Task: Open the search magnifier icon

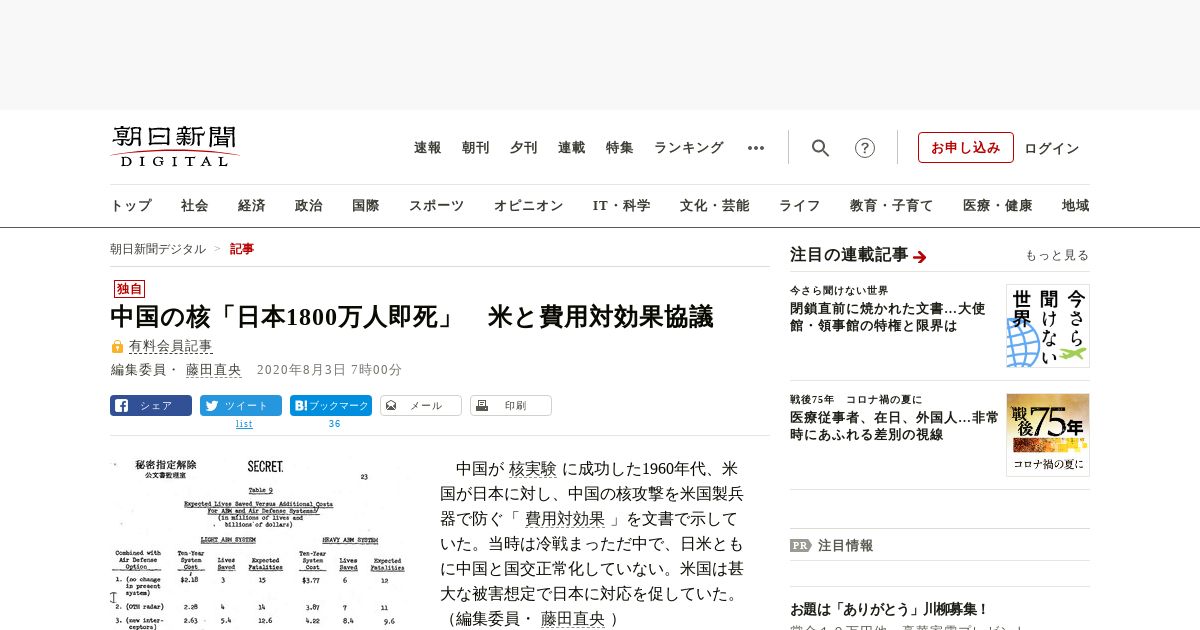Action: [x=820, y=148]
